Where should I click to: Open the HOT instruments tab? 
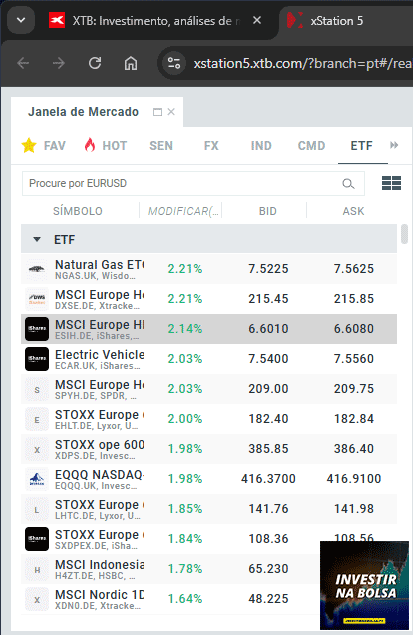coord(106,145)
